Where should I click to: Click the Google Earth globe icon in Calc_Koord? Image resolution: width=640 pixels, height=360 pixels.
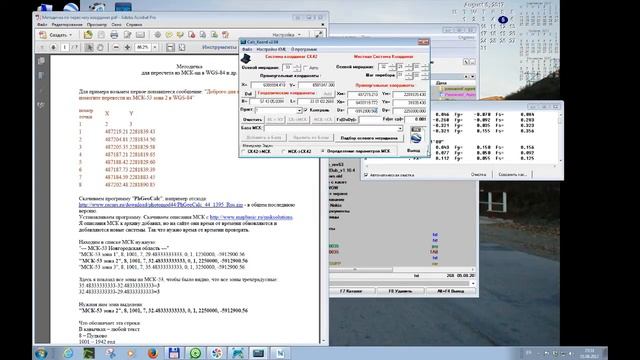click(416, 138)
